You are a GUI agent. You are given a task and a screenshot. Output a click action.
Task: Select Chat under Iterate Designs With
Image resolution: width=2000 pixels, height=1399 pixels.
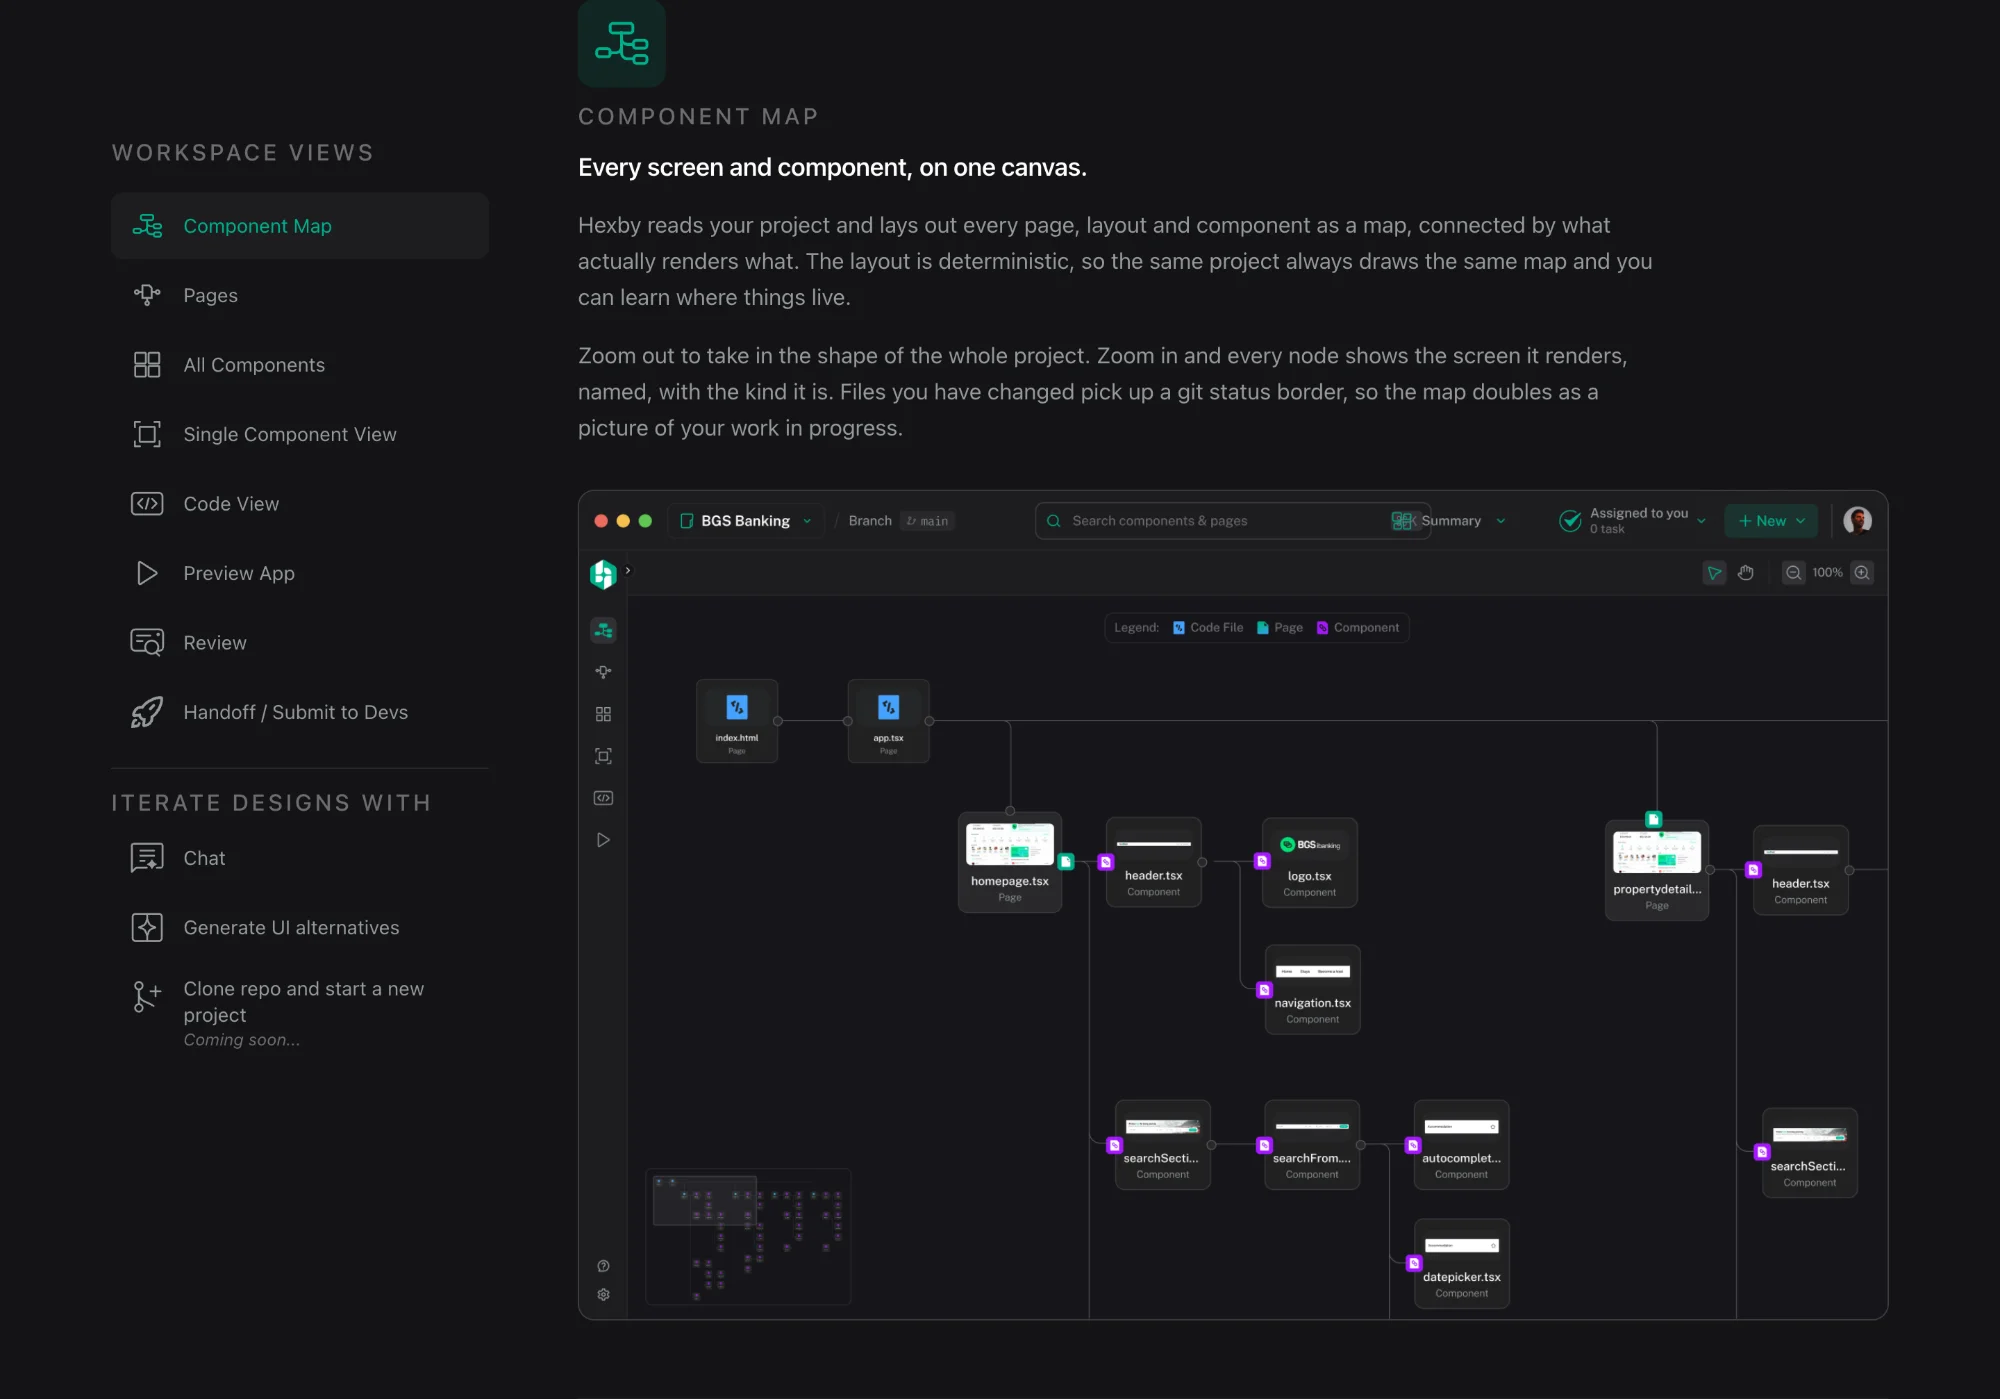coord(299,858)
